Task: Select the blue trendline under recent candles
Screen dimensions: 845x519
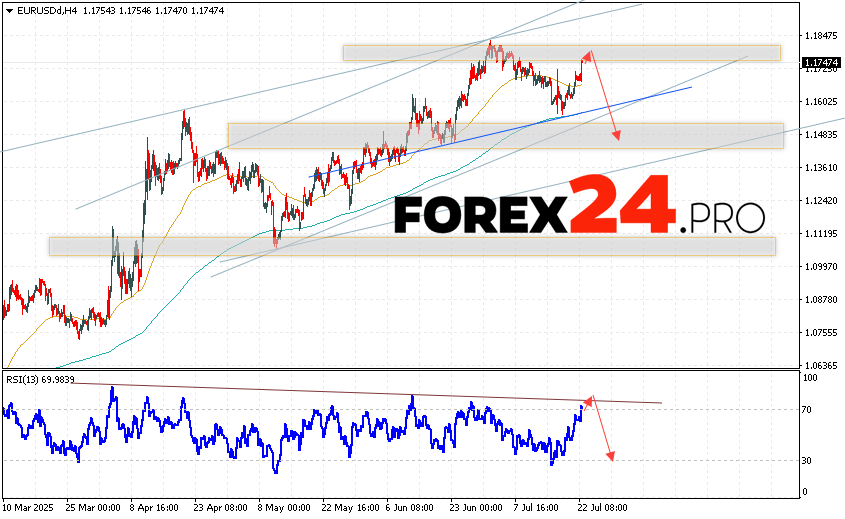Action: click(640, 98)
